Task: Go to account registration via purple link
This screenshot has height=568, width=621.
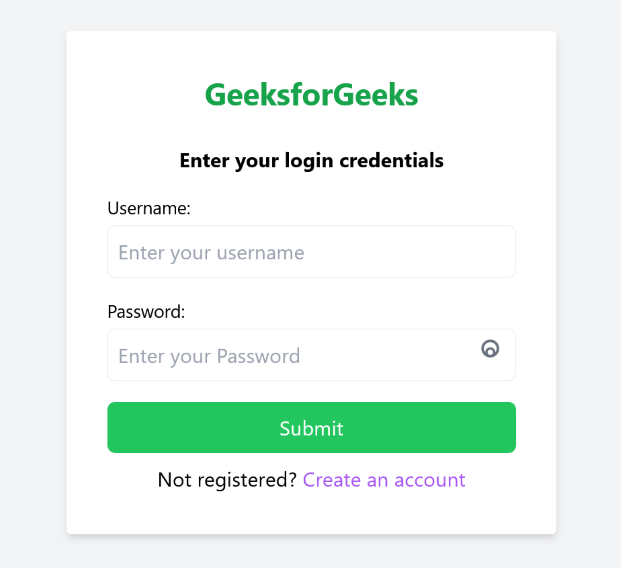Action: pos(384,480)
